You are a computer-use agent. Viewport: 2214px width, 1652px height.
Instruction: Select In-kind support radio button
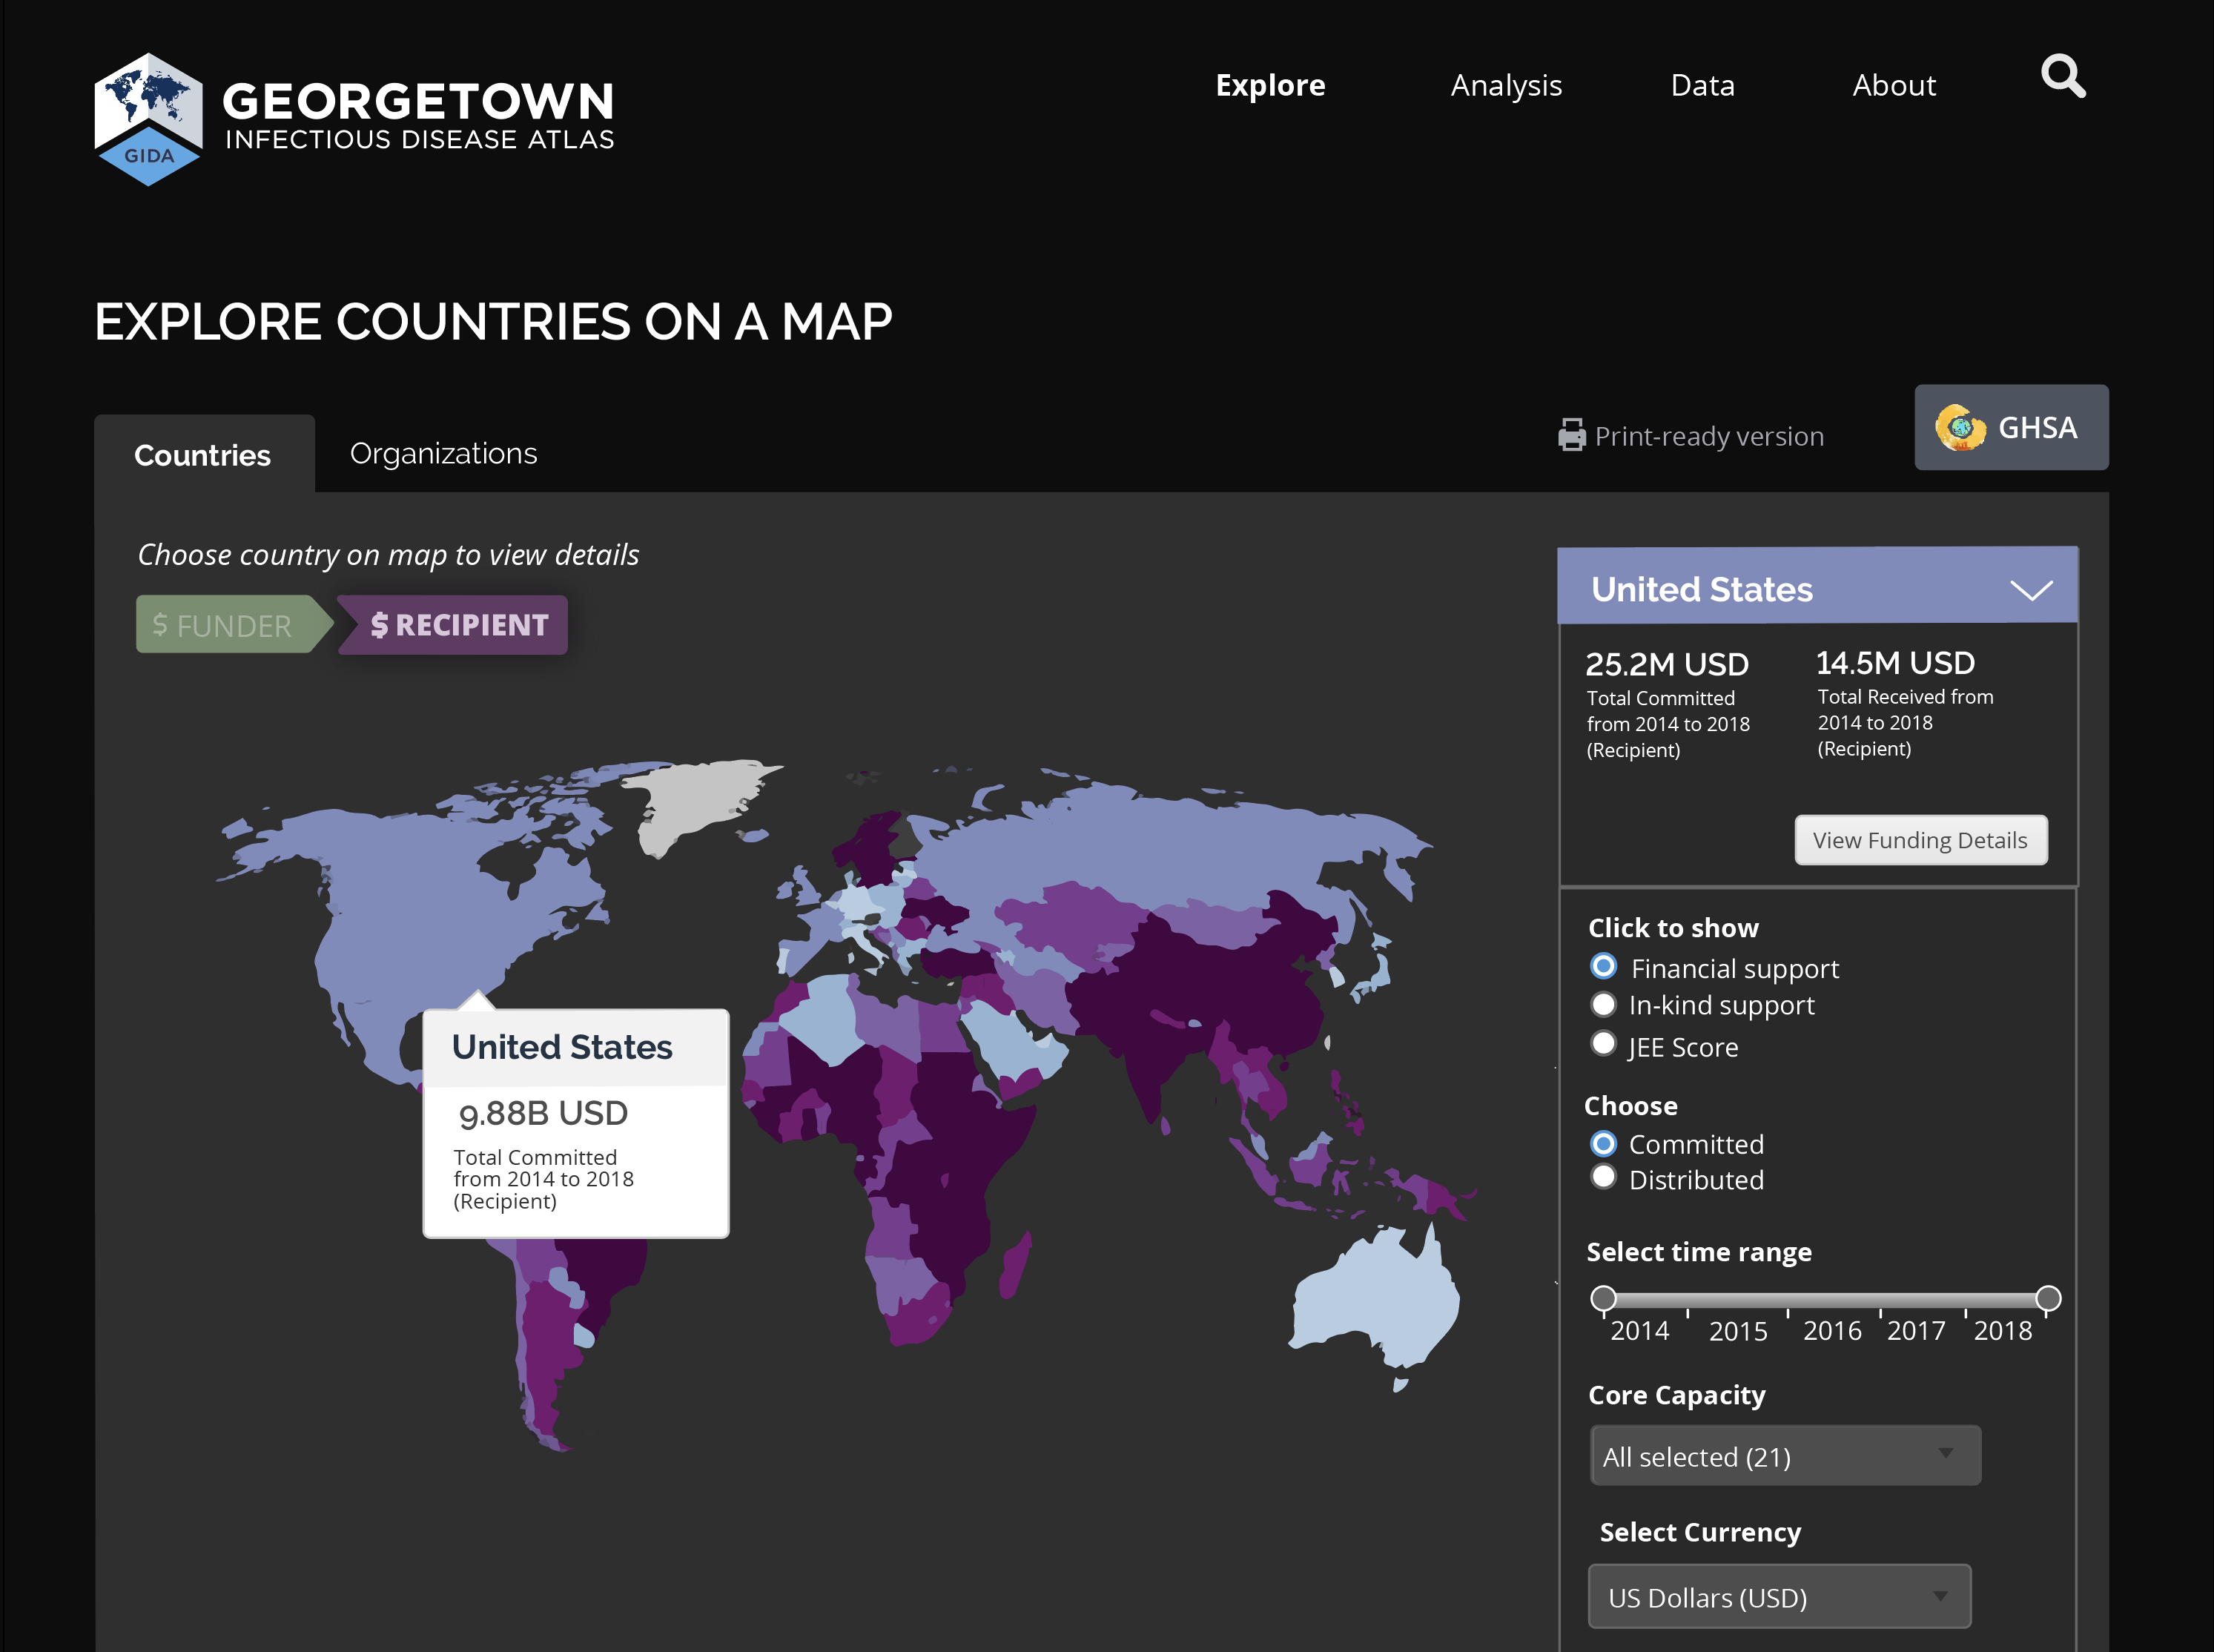pos(1603,1004)
